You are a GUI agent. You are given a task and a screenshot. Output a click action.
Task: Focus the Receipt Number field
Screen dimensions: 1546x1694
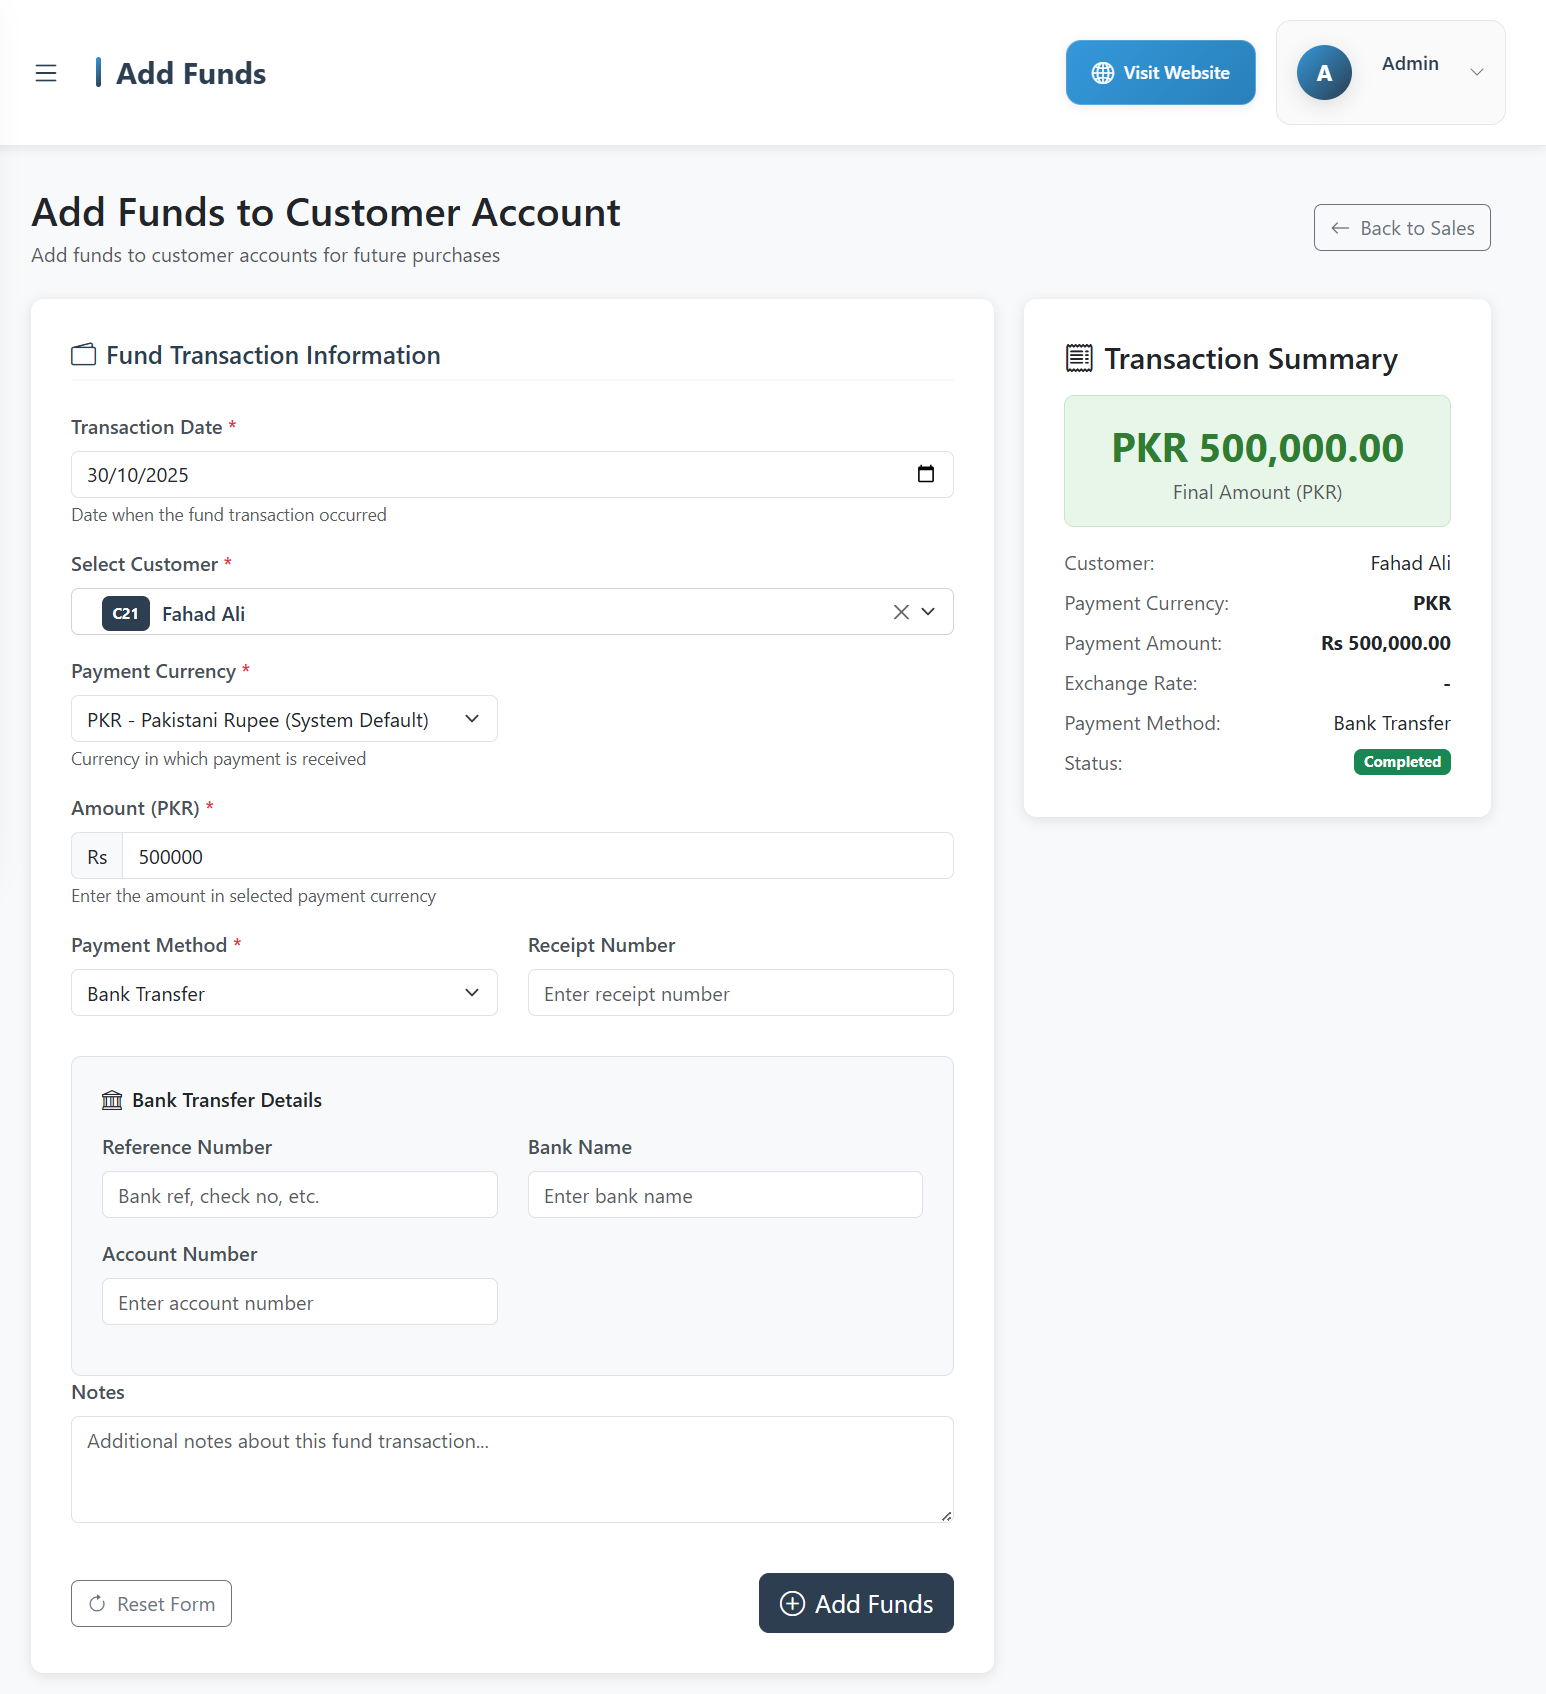pyautogui.click(x=740, y=993)
